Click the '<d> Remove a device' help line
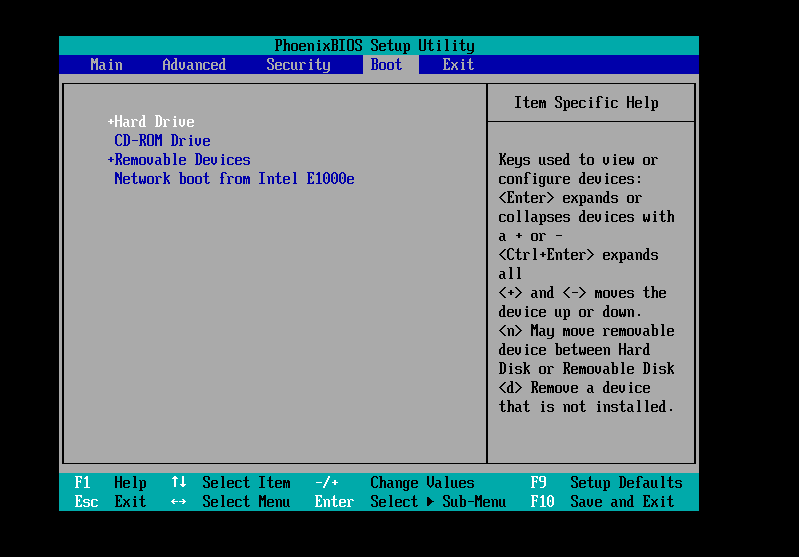799x557 pixels. (574, 388)
